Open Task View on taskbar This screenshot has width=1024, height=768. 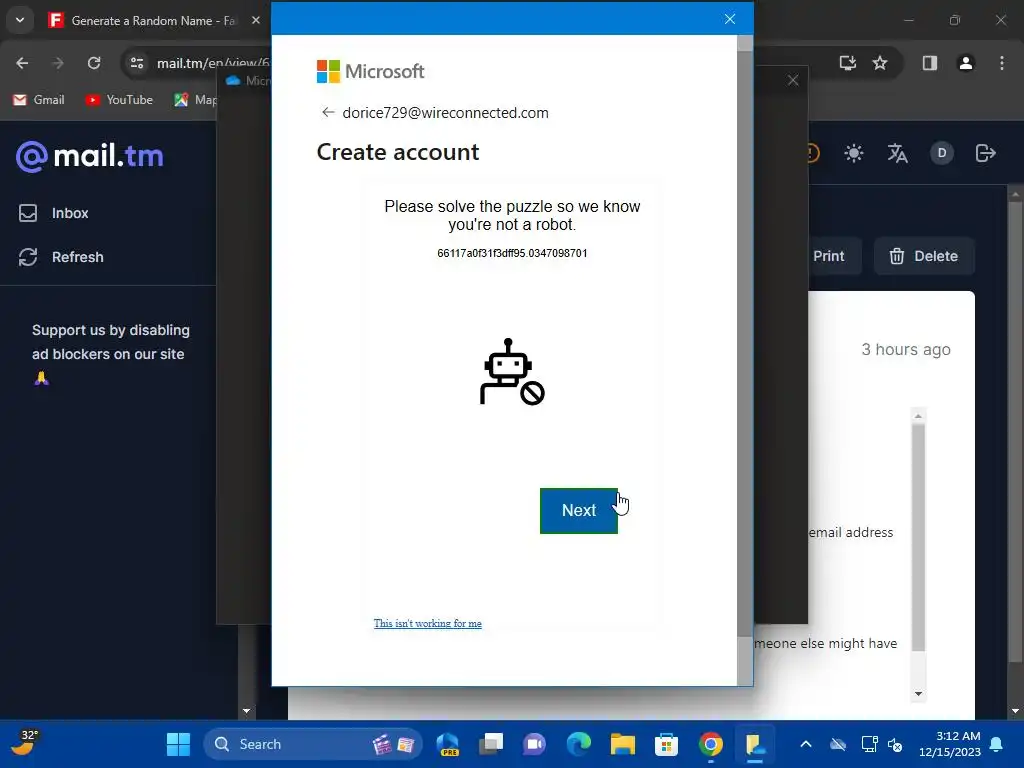491,744
